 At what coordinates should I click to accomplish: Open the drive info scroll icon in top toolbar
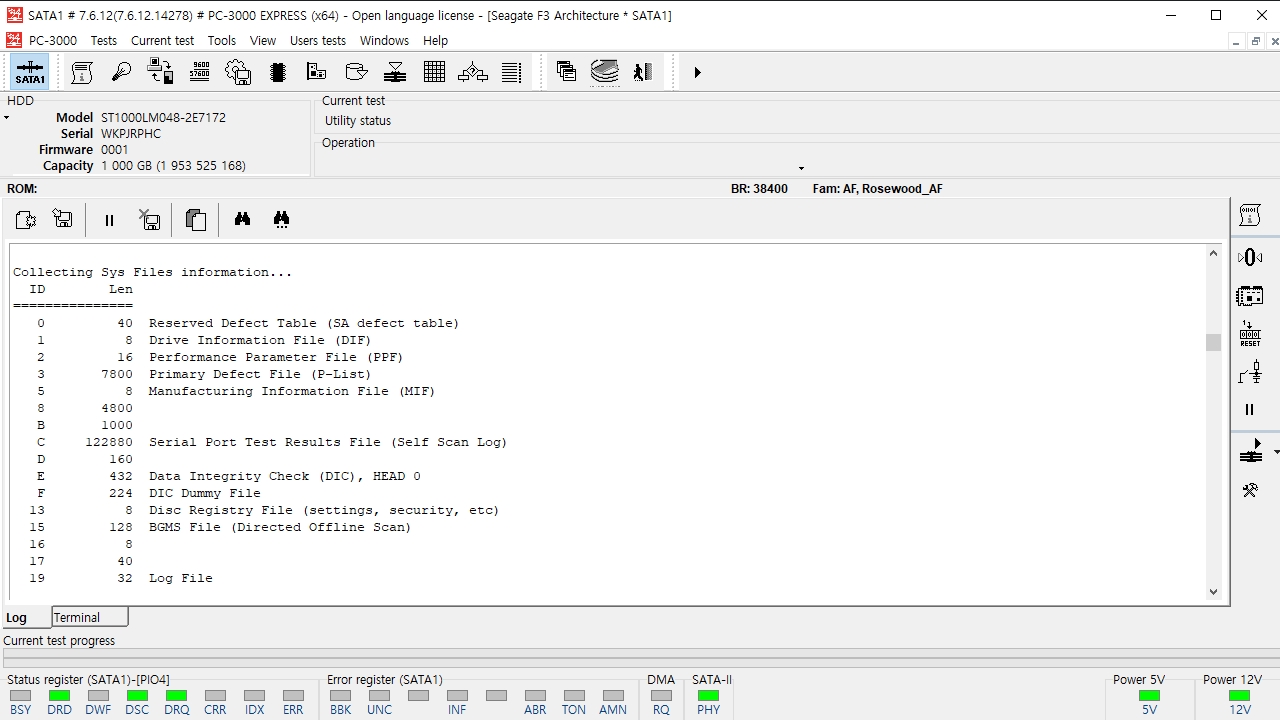click(x=83, y=72)
